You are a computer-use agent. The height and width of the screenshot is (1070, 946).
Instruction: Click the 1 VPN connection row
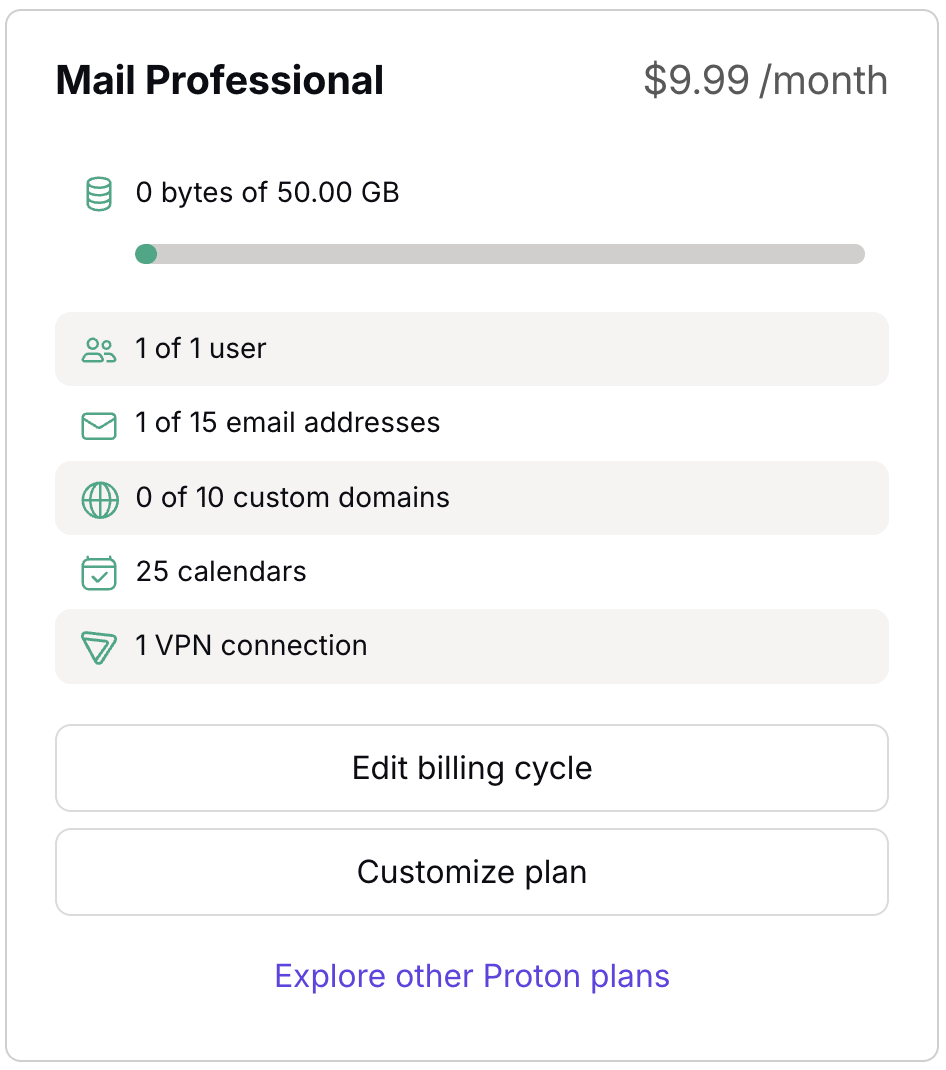tap(472, 646)
